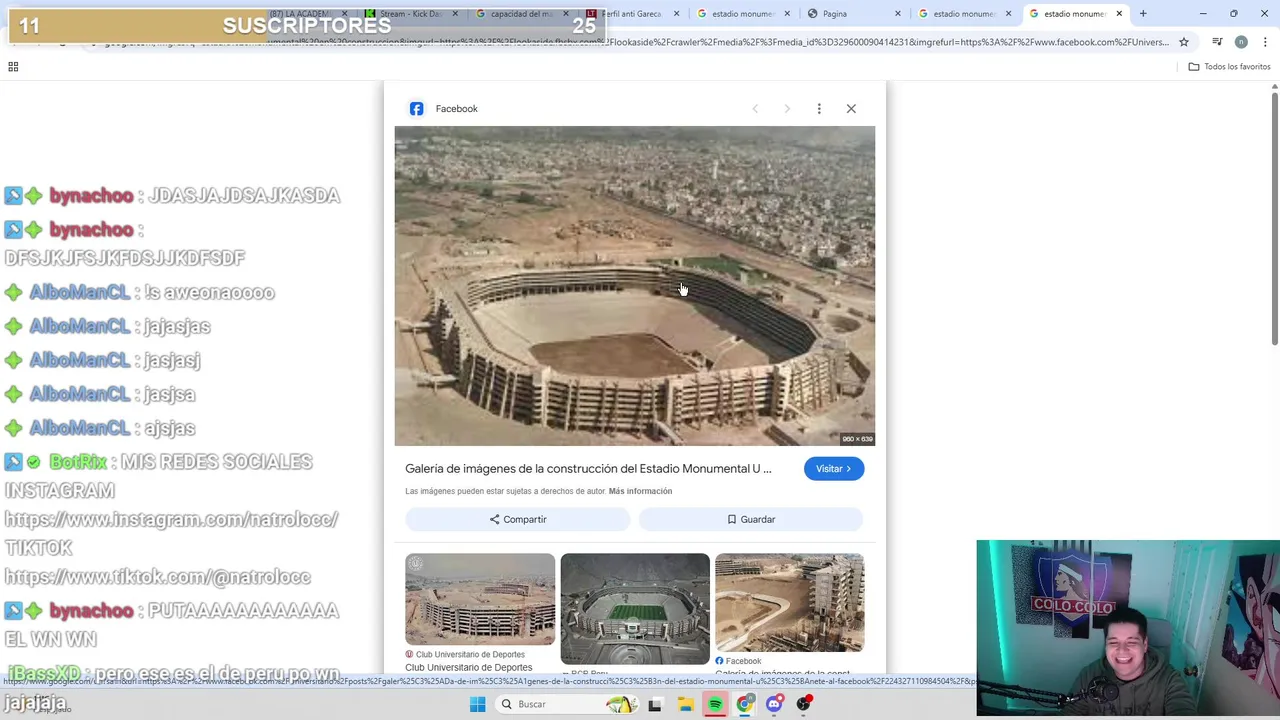Open Discord from the taskbar
Image resolution: width=1280 pixels, height=720 pixels.
[774, 704]
